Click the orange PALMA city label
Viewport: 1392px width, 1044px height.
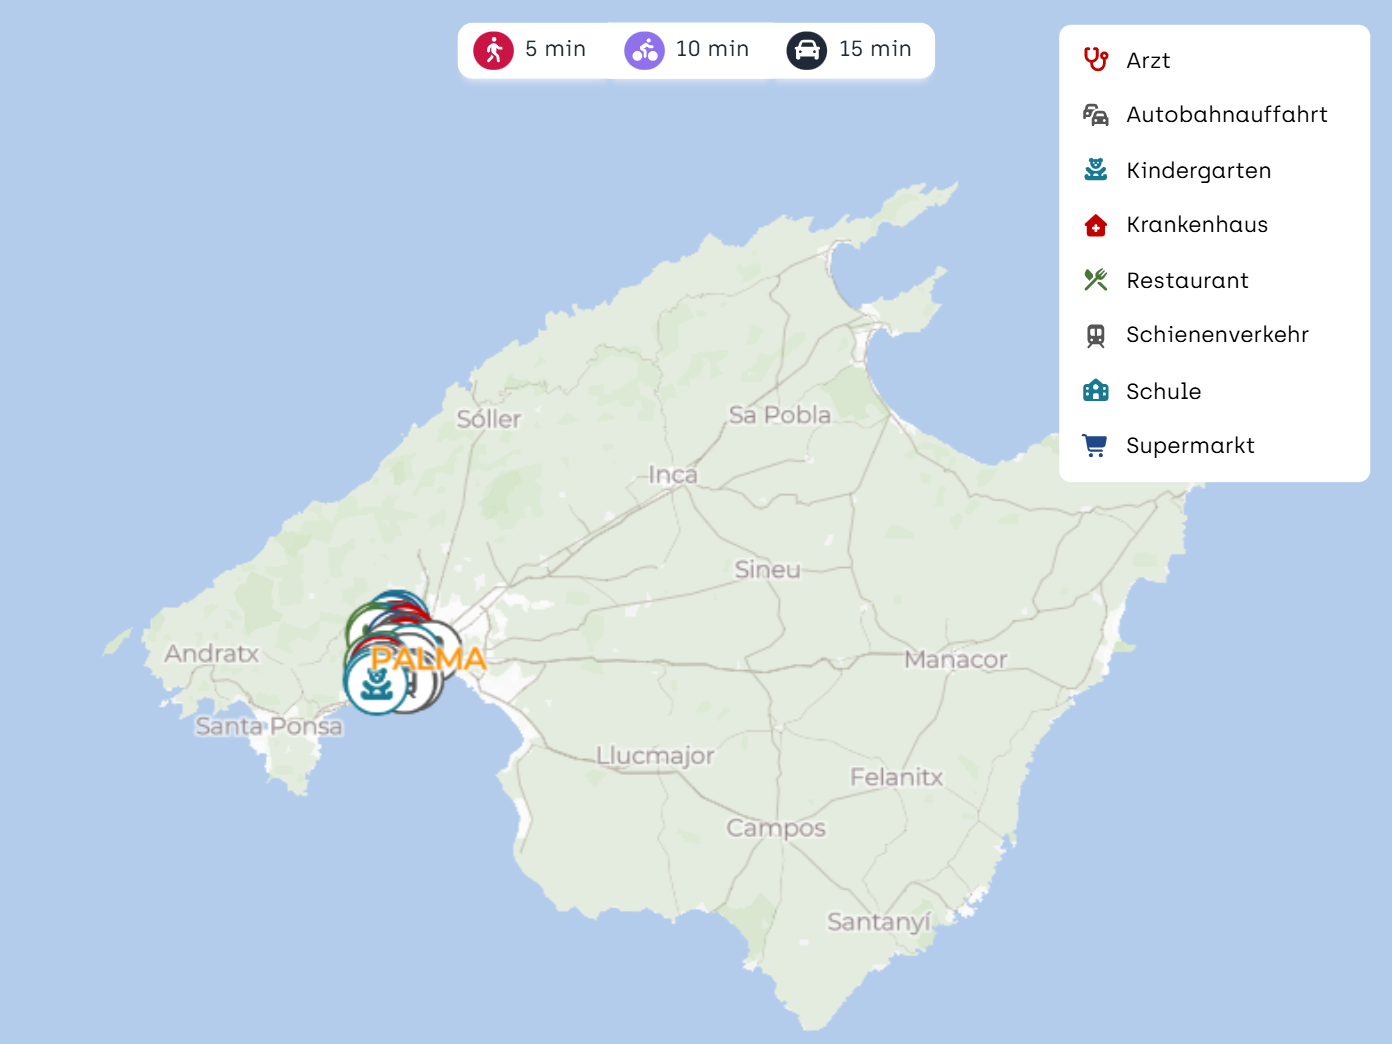pos(428,659)
